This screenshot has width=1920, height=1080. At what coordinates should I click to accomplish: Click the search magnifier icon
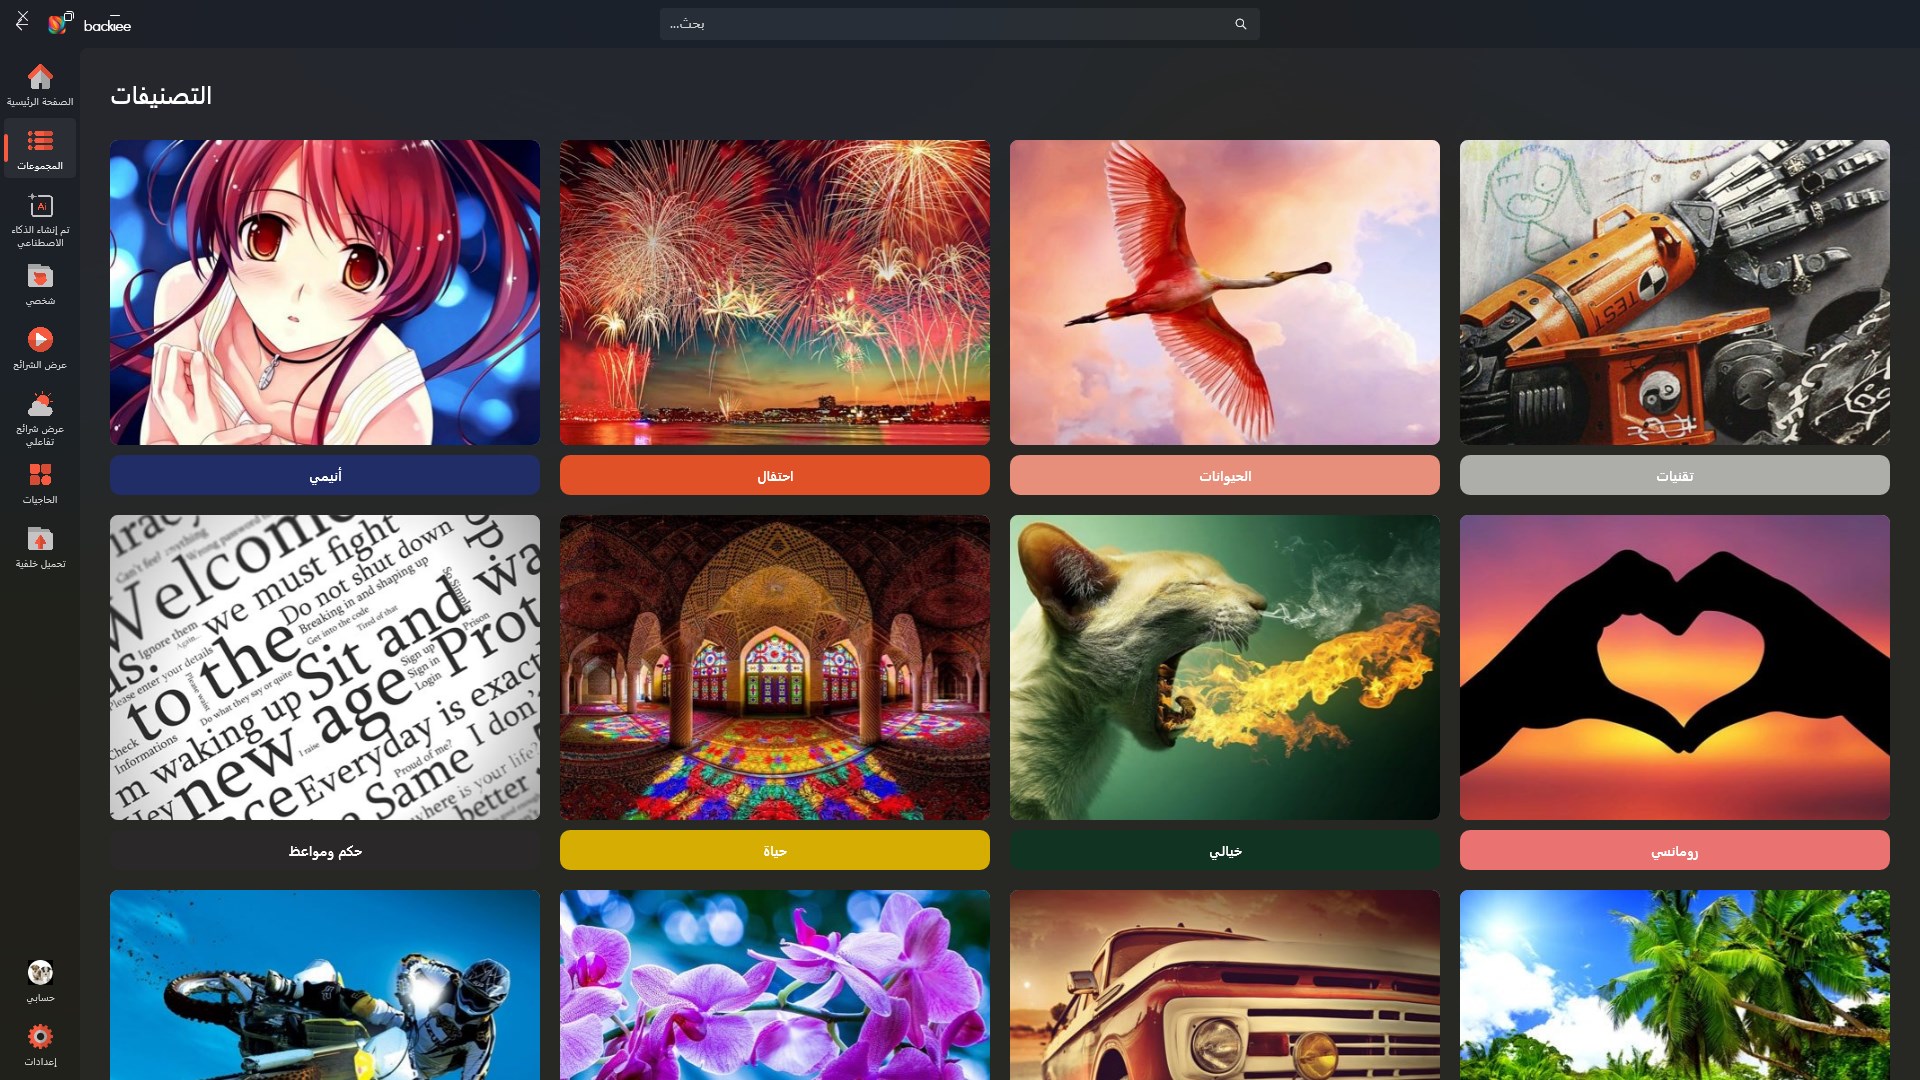(1241, 24)
